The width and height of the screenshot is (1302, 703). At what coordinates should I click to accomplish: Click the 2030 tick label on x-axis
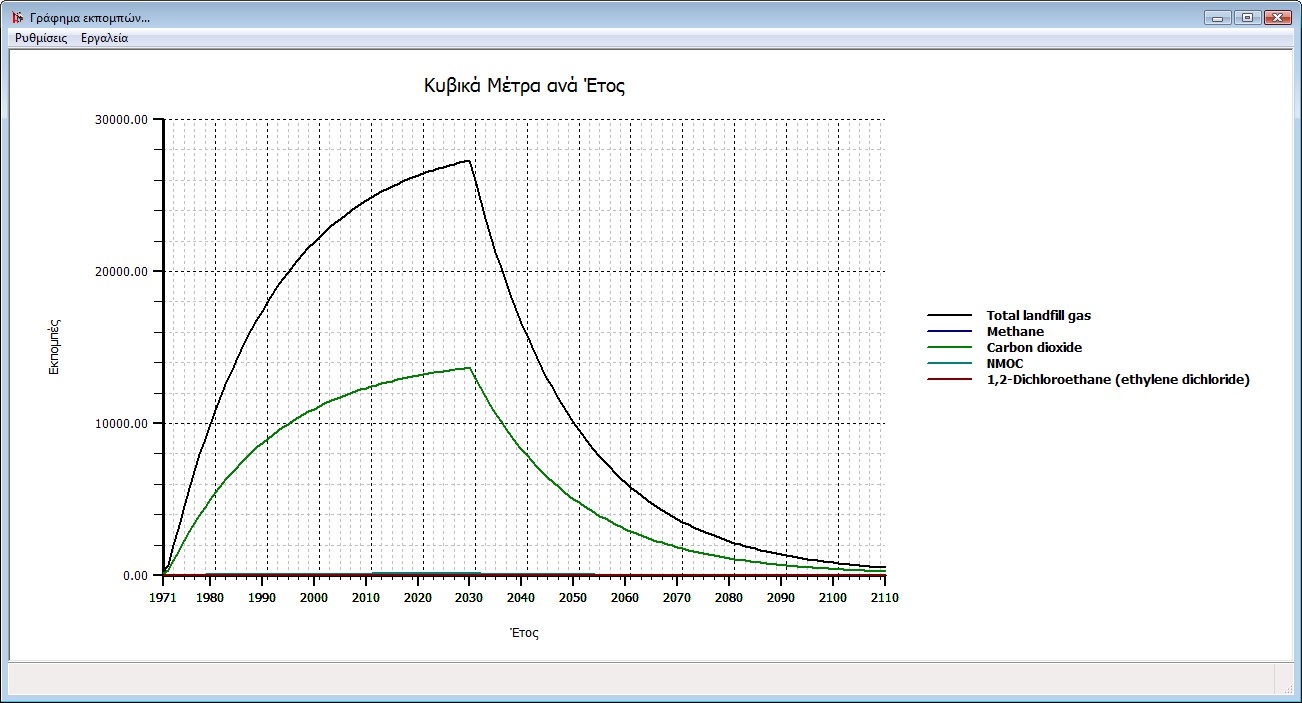coord(469,598)
